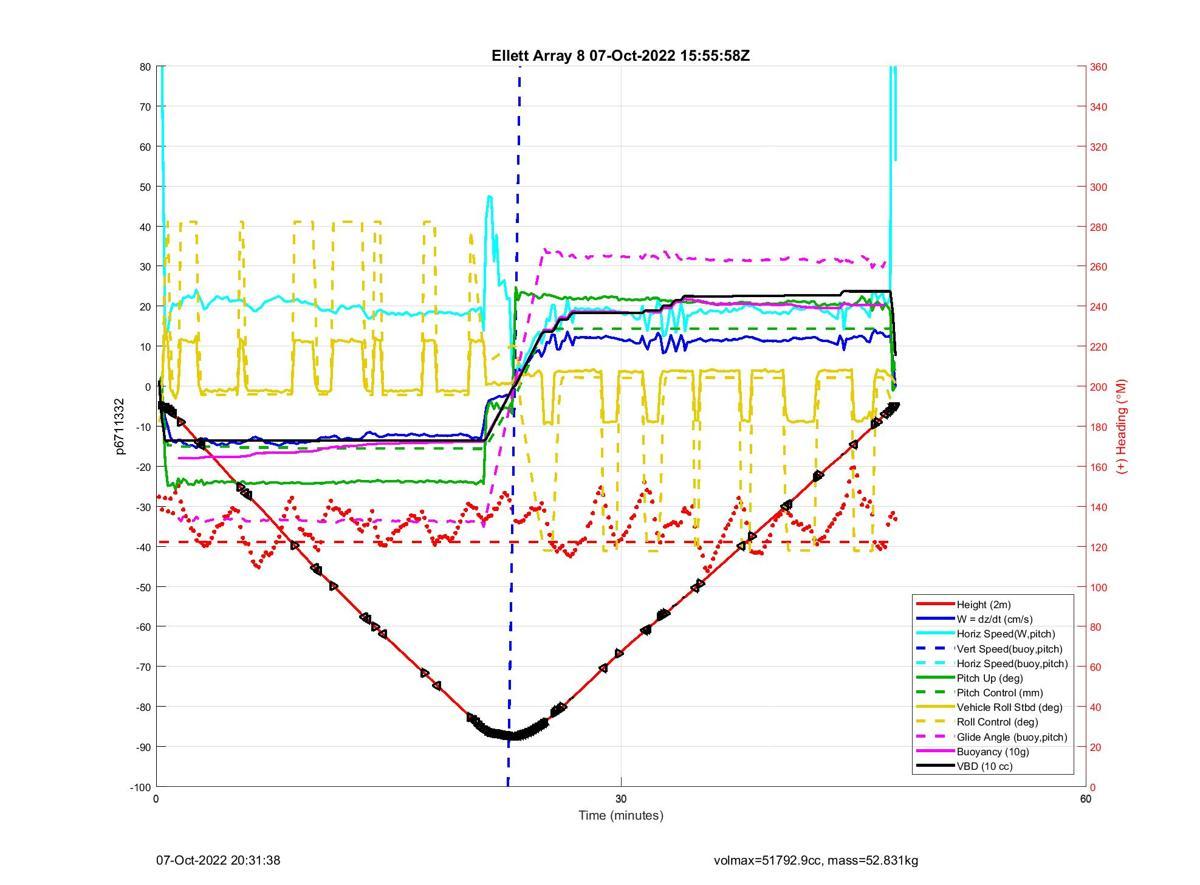Click the '30' tick on the time axis
This screenshot has width=1200, height=885.
[621, 799]
